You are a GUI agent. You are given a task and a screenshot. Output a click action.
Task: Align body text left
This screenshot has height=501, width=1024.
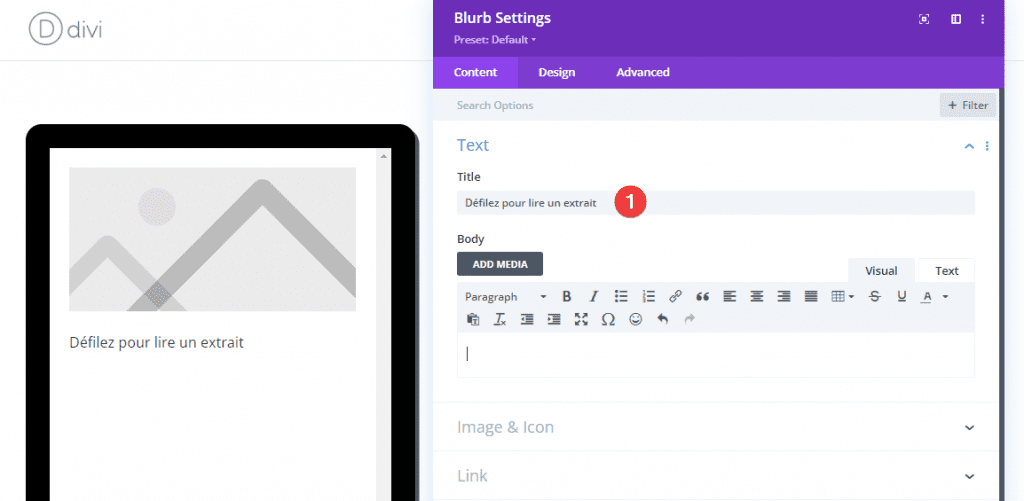click(x=729, y=297)
